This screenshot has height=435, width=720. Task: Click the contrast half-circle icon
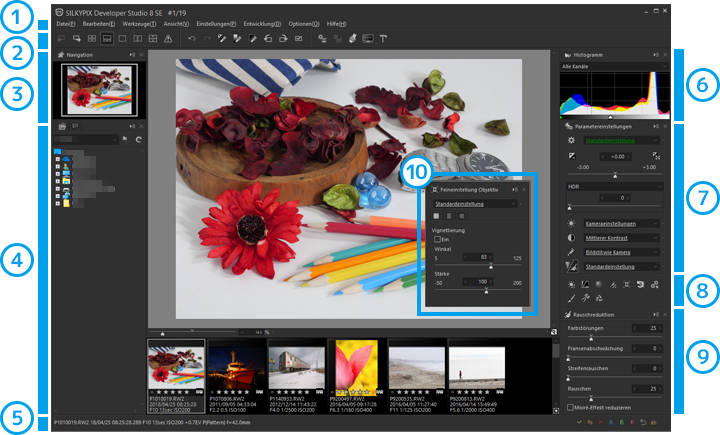[570, 238]
